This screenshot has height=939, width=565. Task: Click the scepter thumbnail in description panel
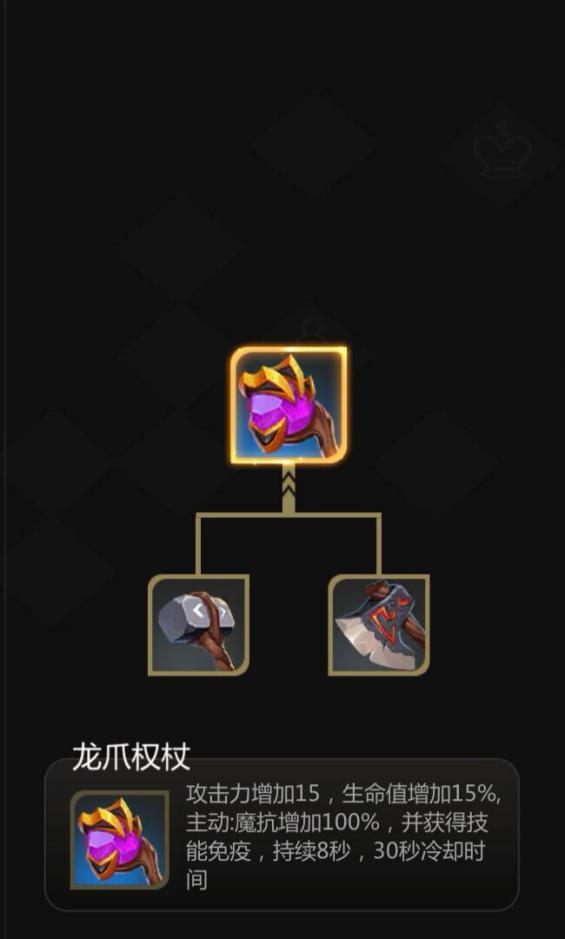click(120, 840)
